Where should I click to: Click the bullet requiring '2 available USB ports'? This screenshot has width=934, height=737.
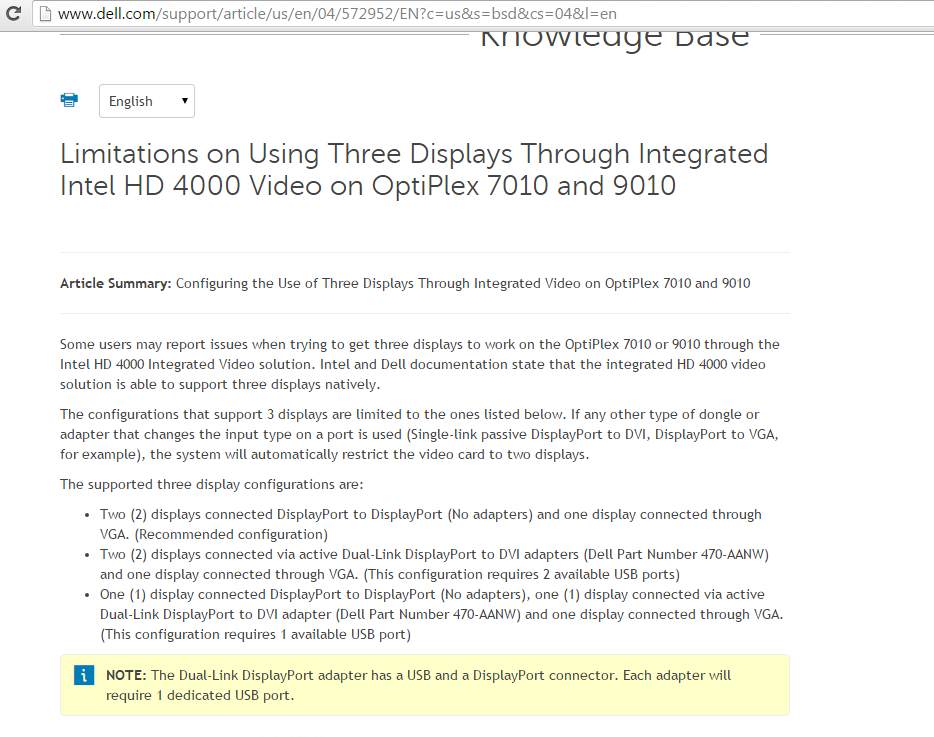point(434,564)
